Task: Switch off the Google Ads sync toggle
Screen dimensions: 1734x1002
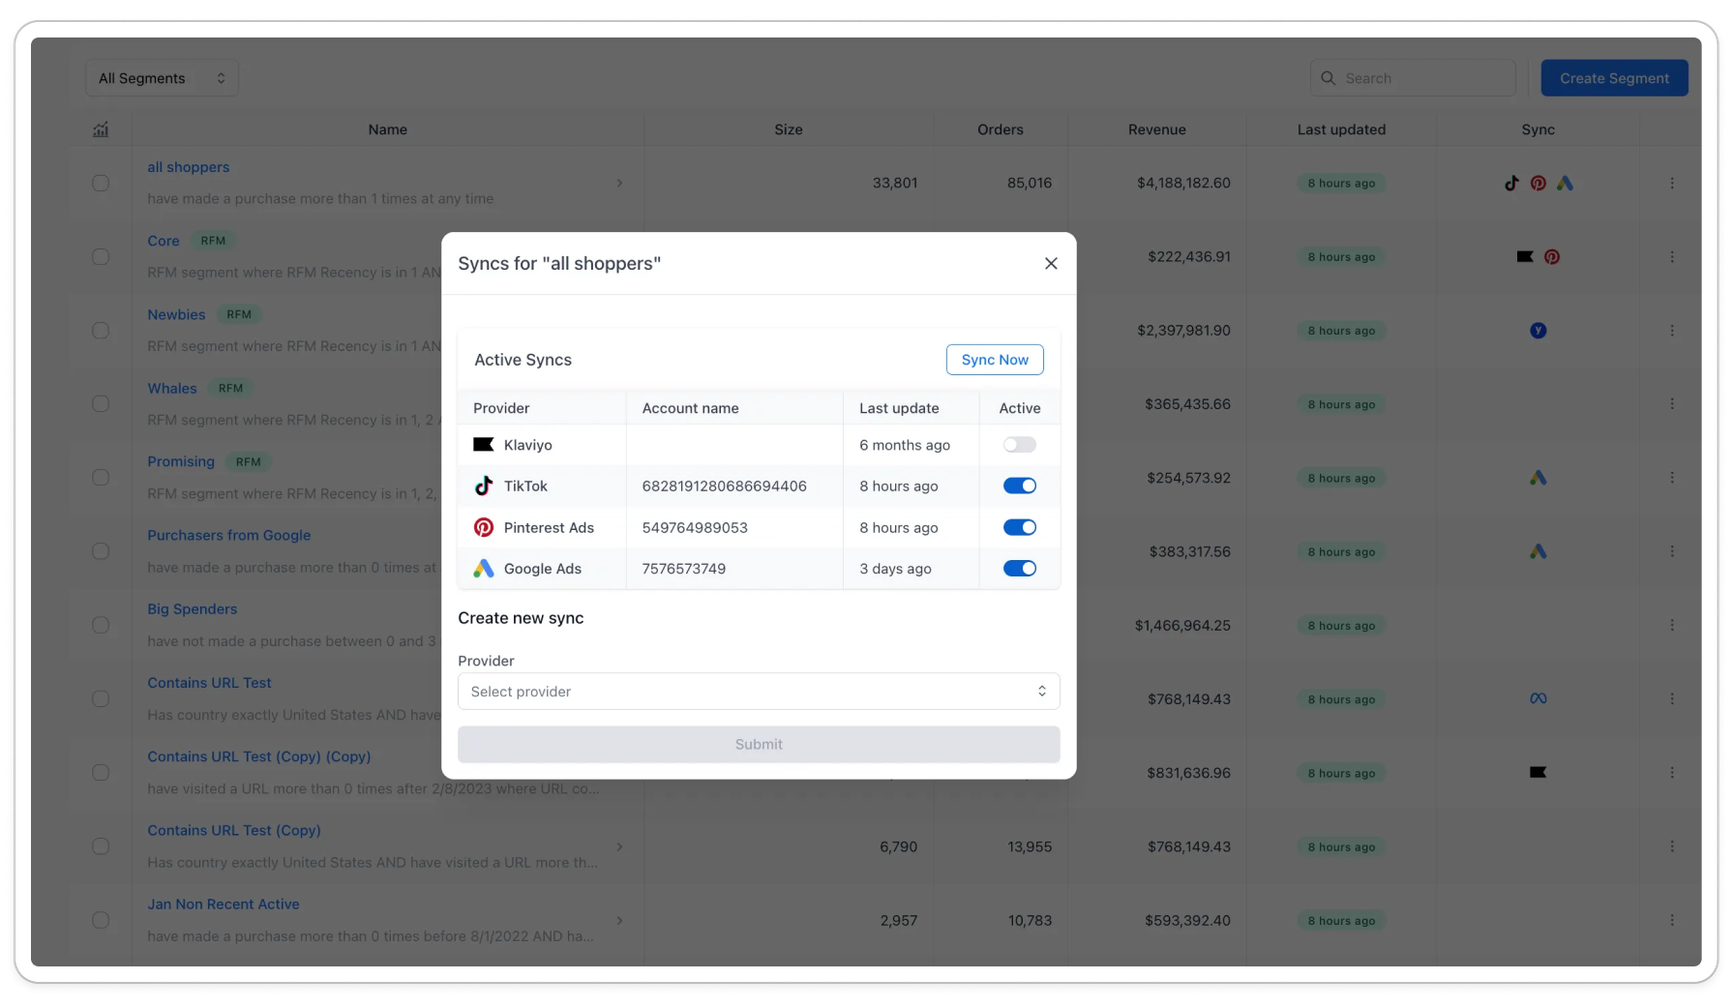Action: point(1019,568)
